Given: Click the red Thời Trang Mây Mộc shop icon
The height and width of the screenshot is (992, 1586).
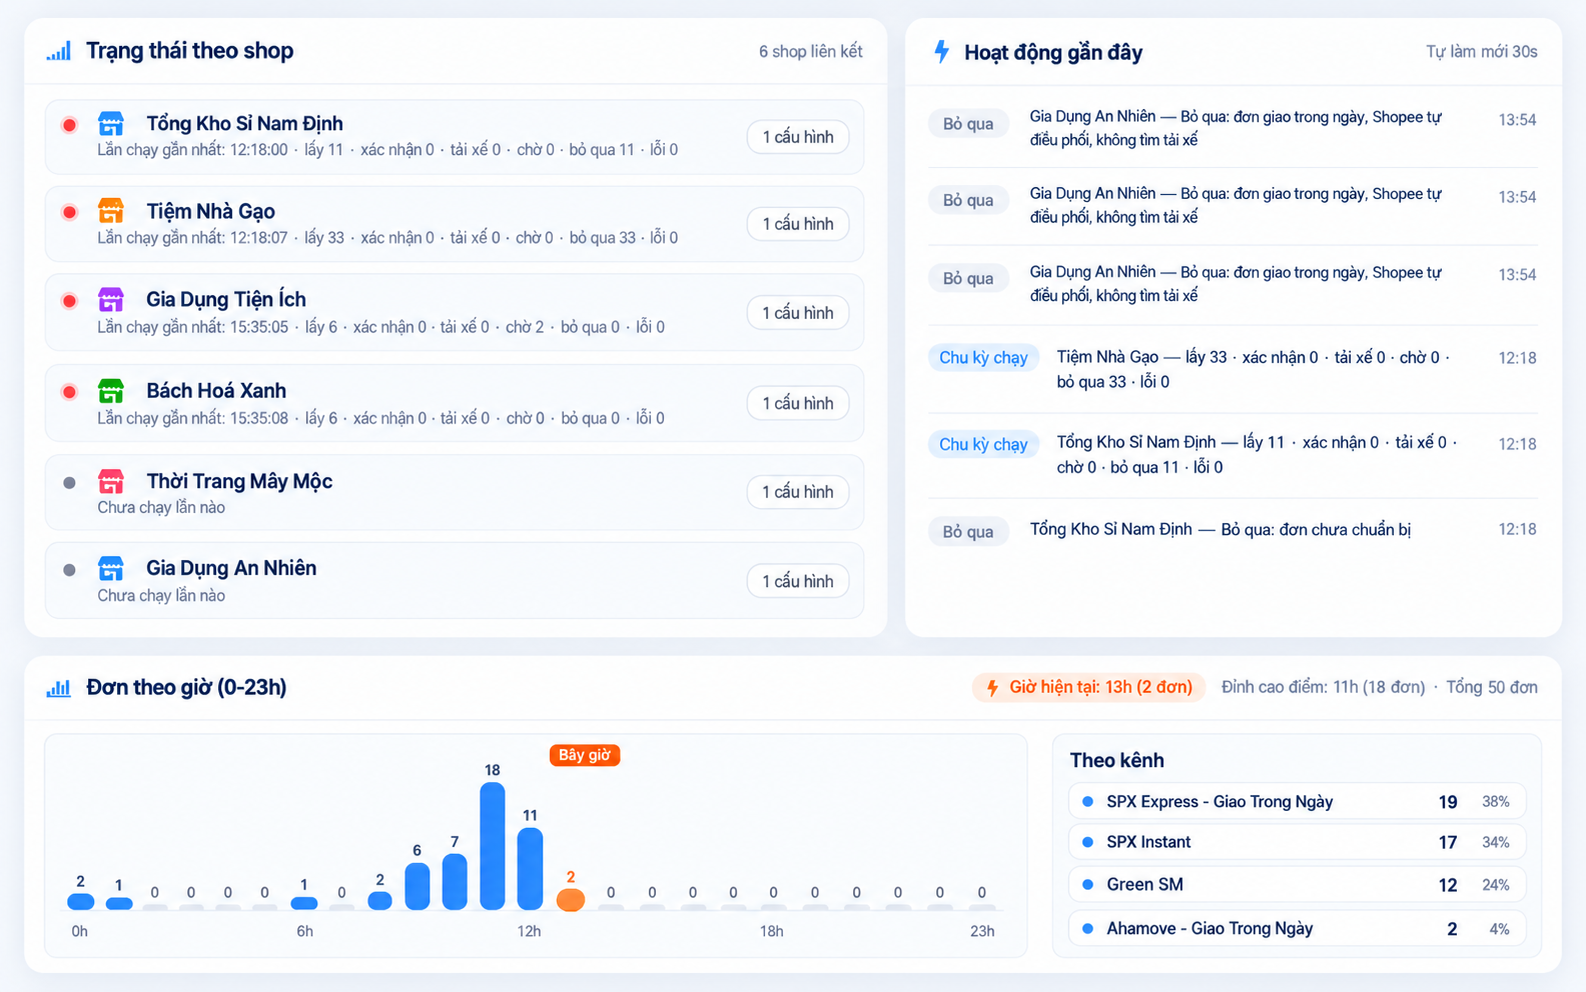Looking at the screenshot, I should click(x=111, y=481).
